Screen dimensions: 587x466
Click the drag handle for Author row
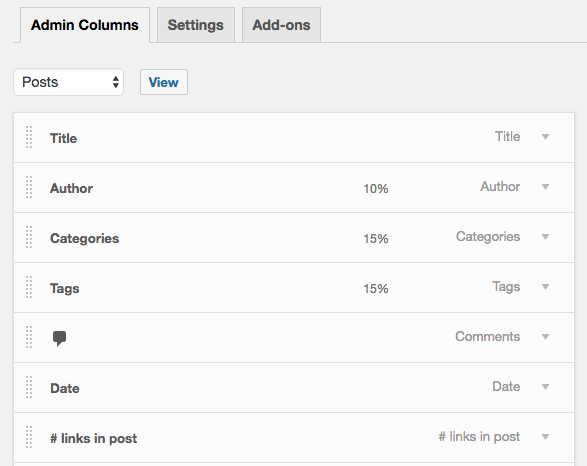29,187
